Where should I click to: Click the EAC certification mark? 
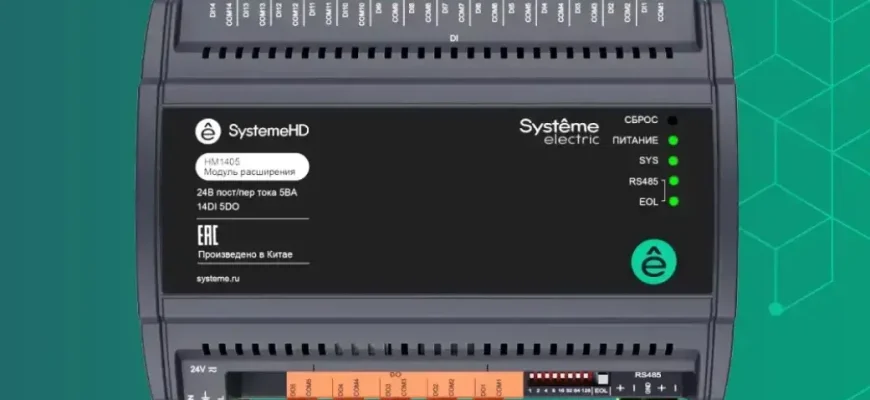[207, 236]
